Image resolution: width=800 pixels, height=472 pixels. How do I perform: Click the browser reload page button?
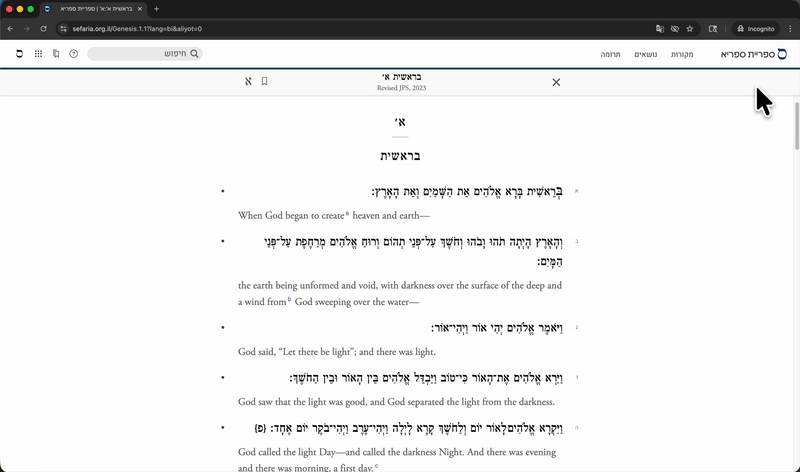pyautogui.click(x=43, y=29)
